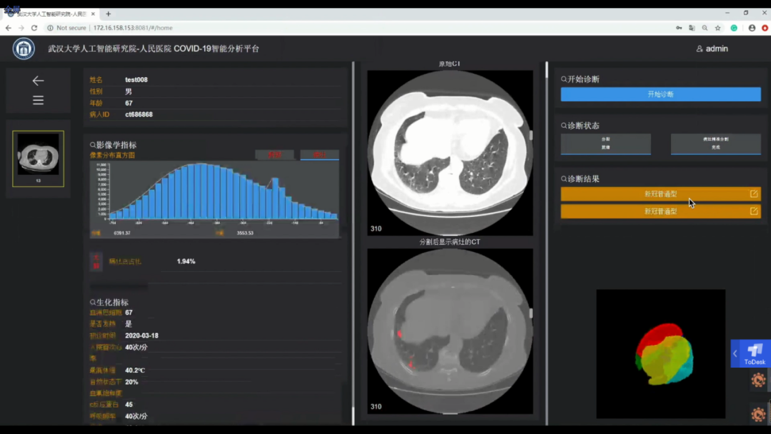Click the blue 开始诊断 start diagnosis button
Screen dimensions: 771x434
[660, 94]
